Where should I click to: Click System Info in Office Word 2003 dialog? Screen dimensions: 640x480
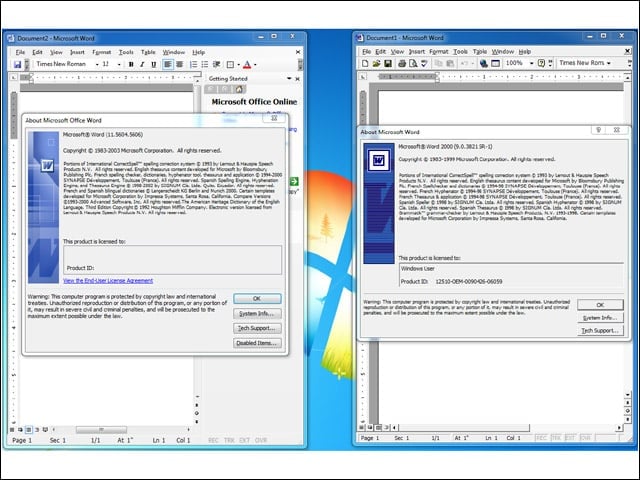coord(257,313)
